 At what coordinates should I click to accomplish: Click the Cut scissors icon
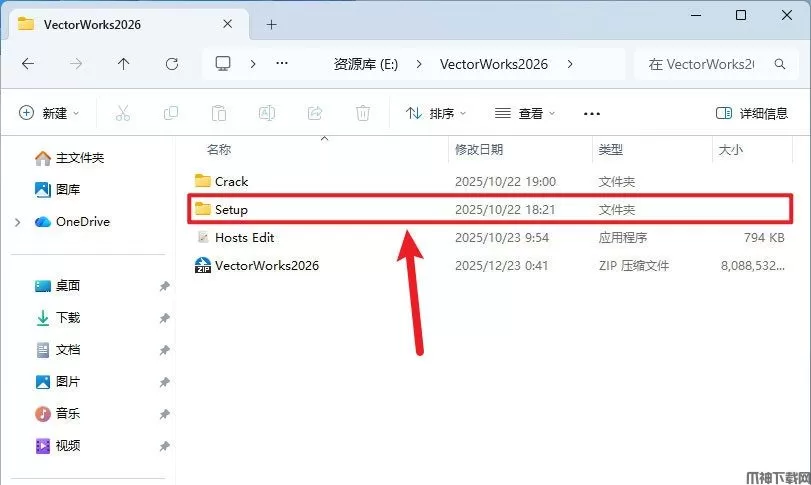pos(123,113)
